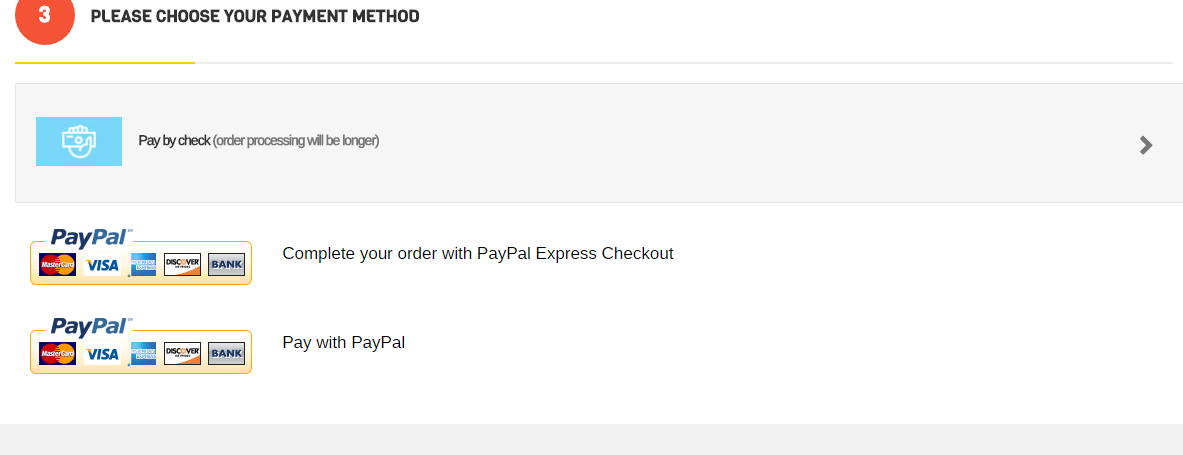1183x455 pixels.
Task: Click American Express icon in Pay with PayPal button
Action: (x=143, y=354)
